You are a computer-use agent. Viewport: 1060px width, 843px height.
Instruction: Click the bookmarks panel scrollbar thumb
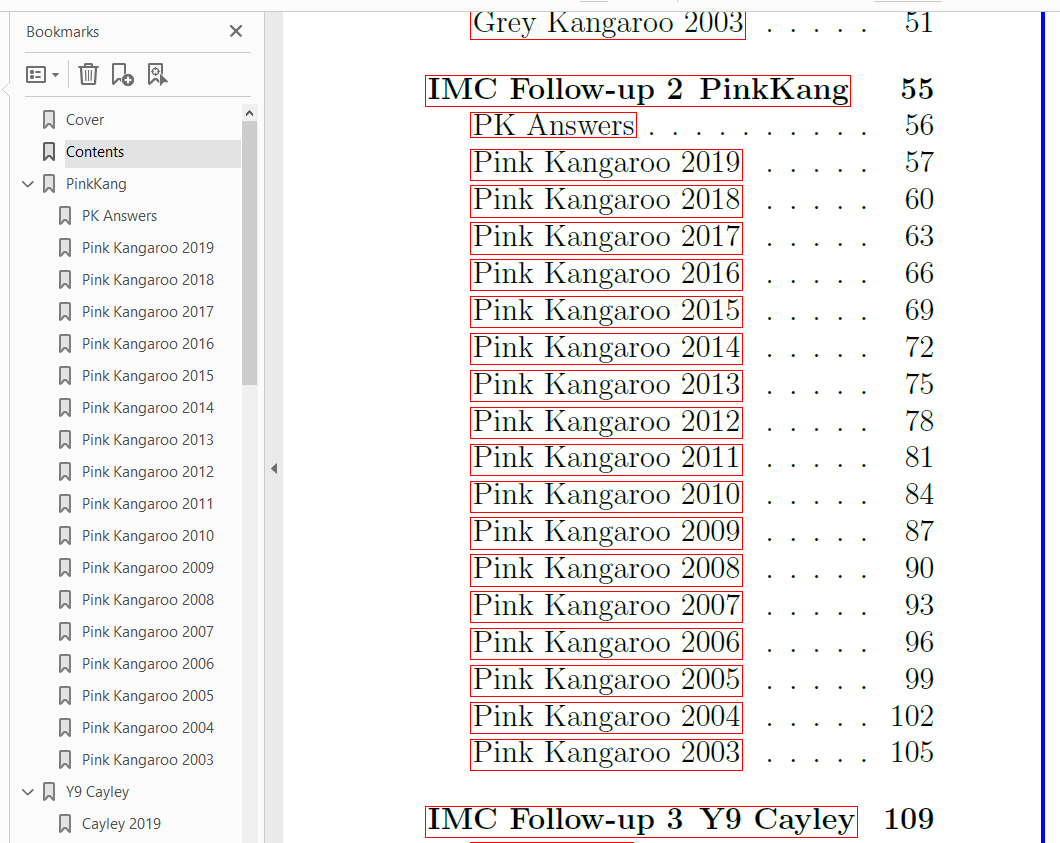point(249,253)
